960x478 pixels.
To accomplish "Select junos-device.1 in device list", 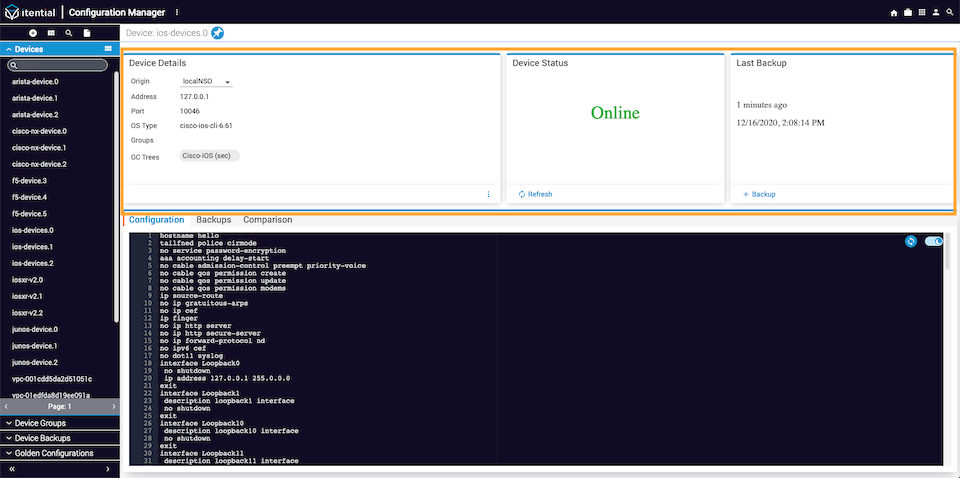I will point(35,346).
